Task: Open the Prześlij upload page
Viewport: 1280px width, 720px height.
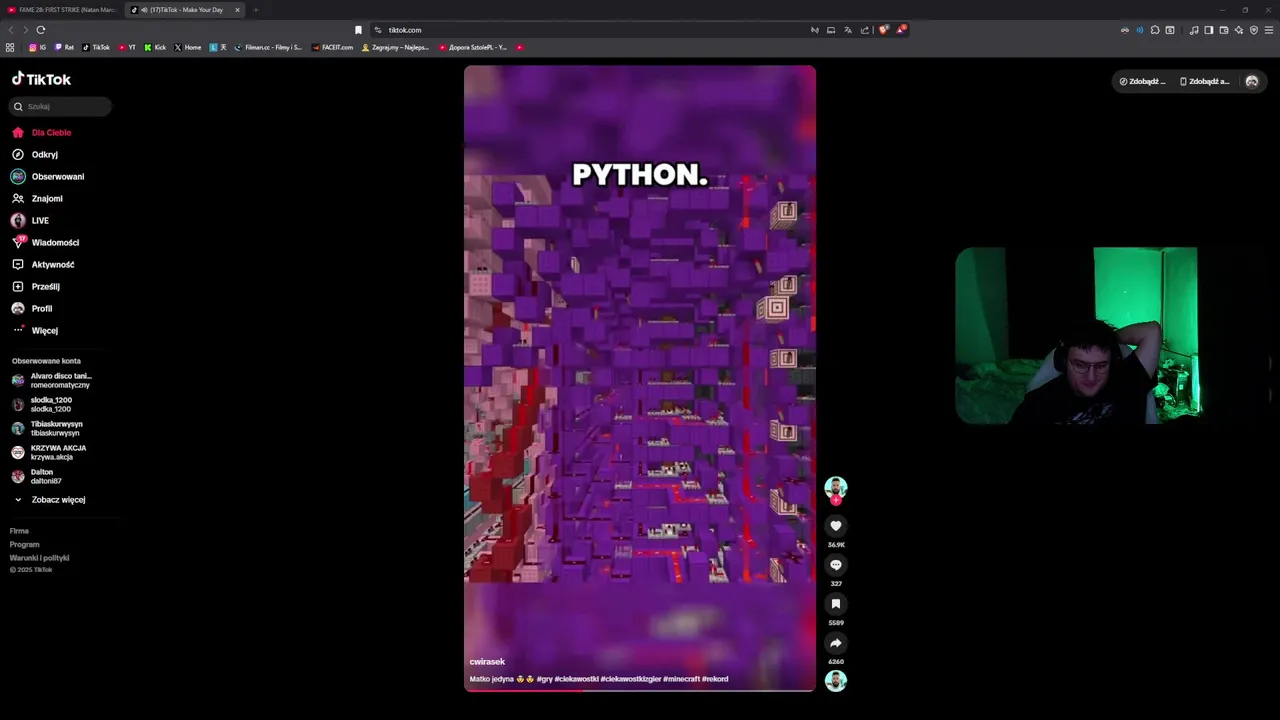Action: (36, 286)
